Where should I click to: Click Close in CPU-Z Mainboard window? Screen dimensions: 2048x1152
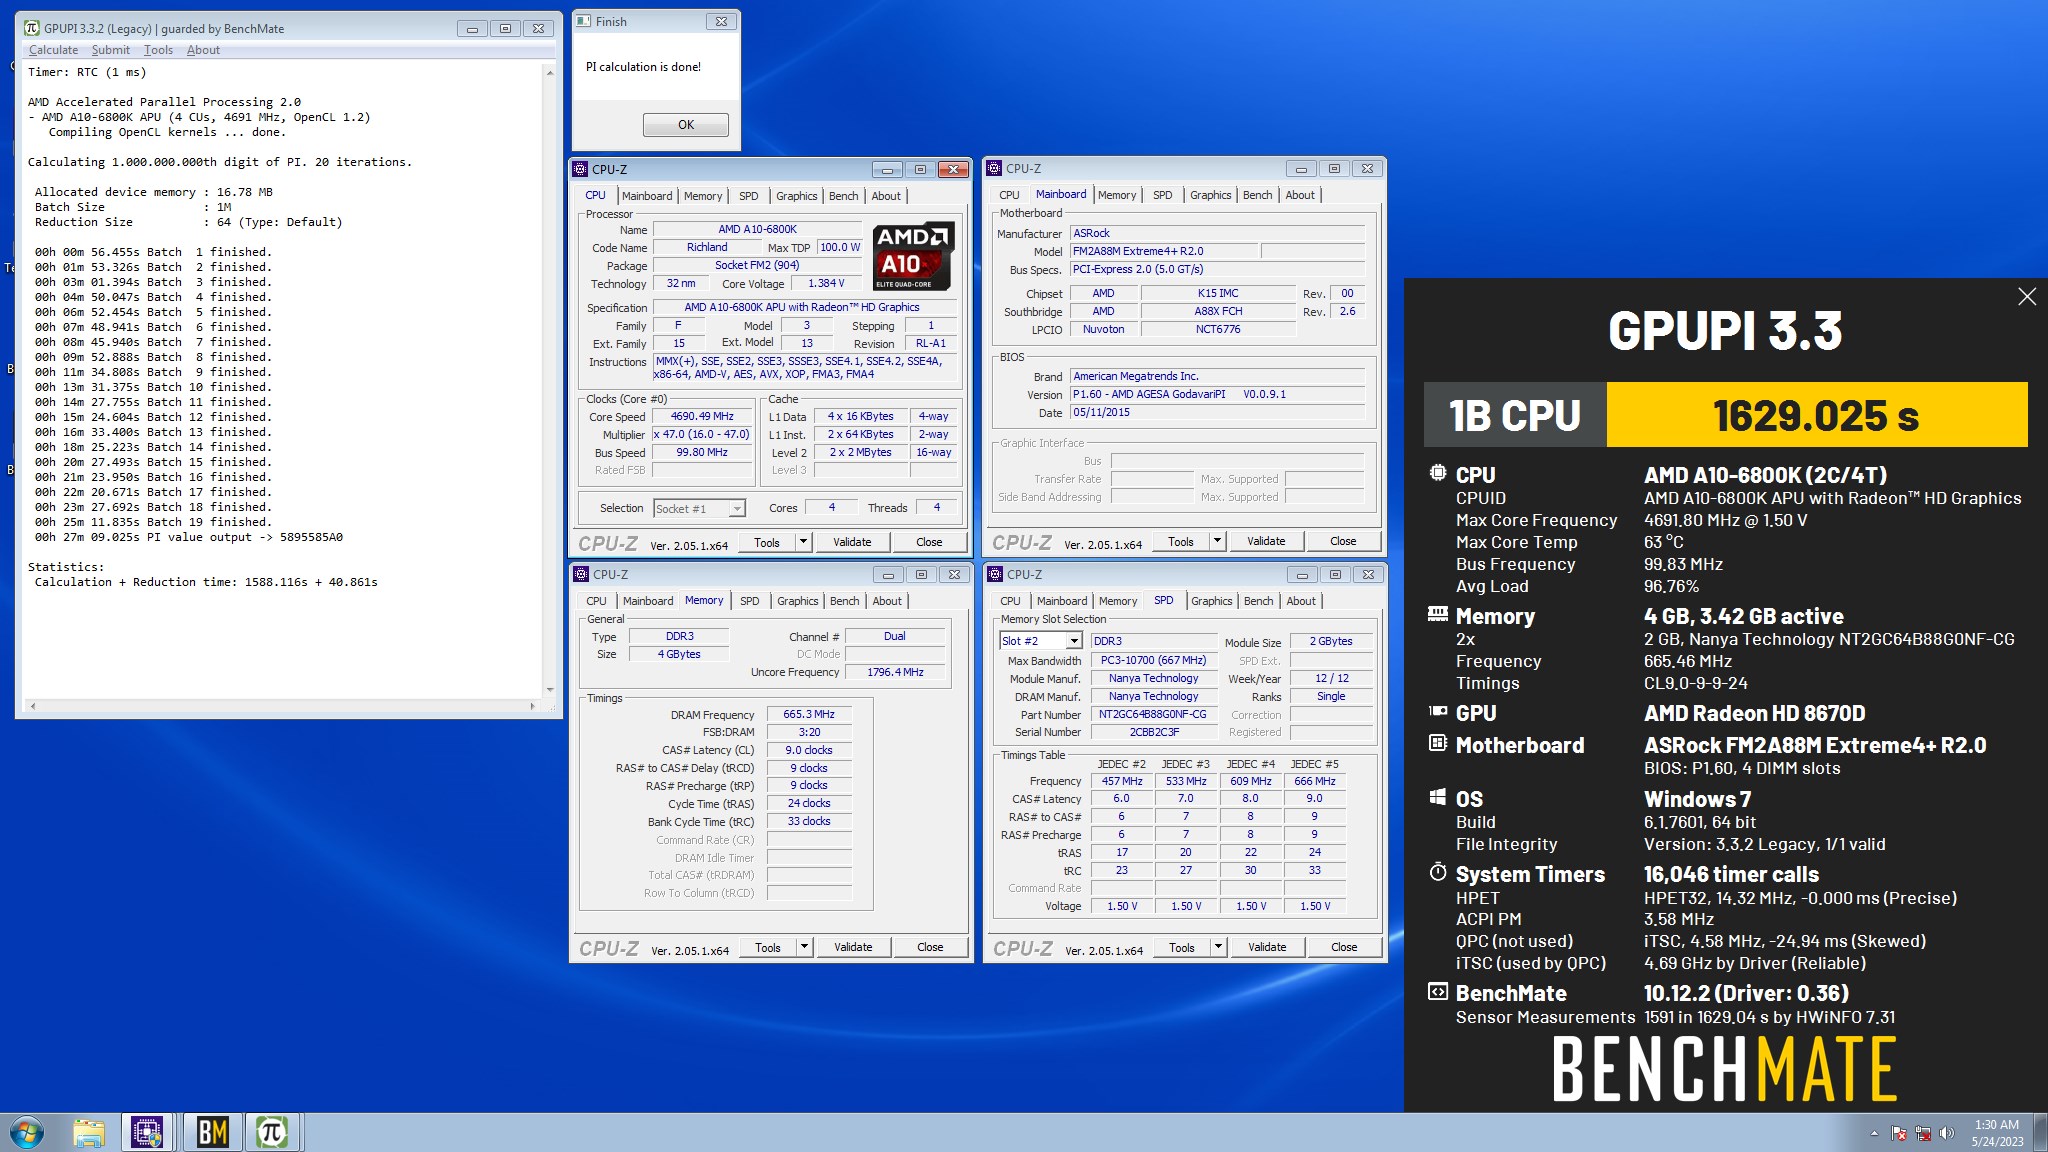click(1342, 541)
